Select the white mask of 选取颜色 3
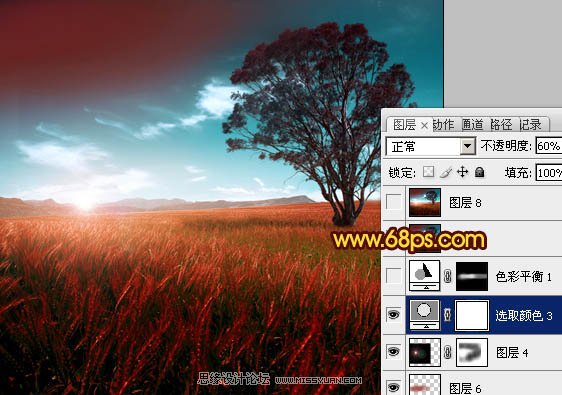The height and width of the screenshot is (395, 562). pyautogui.click(x=472, y=315)
